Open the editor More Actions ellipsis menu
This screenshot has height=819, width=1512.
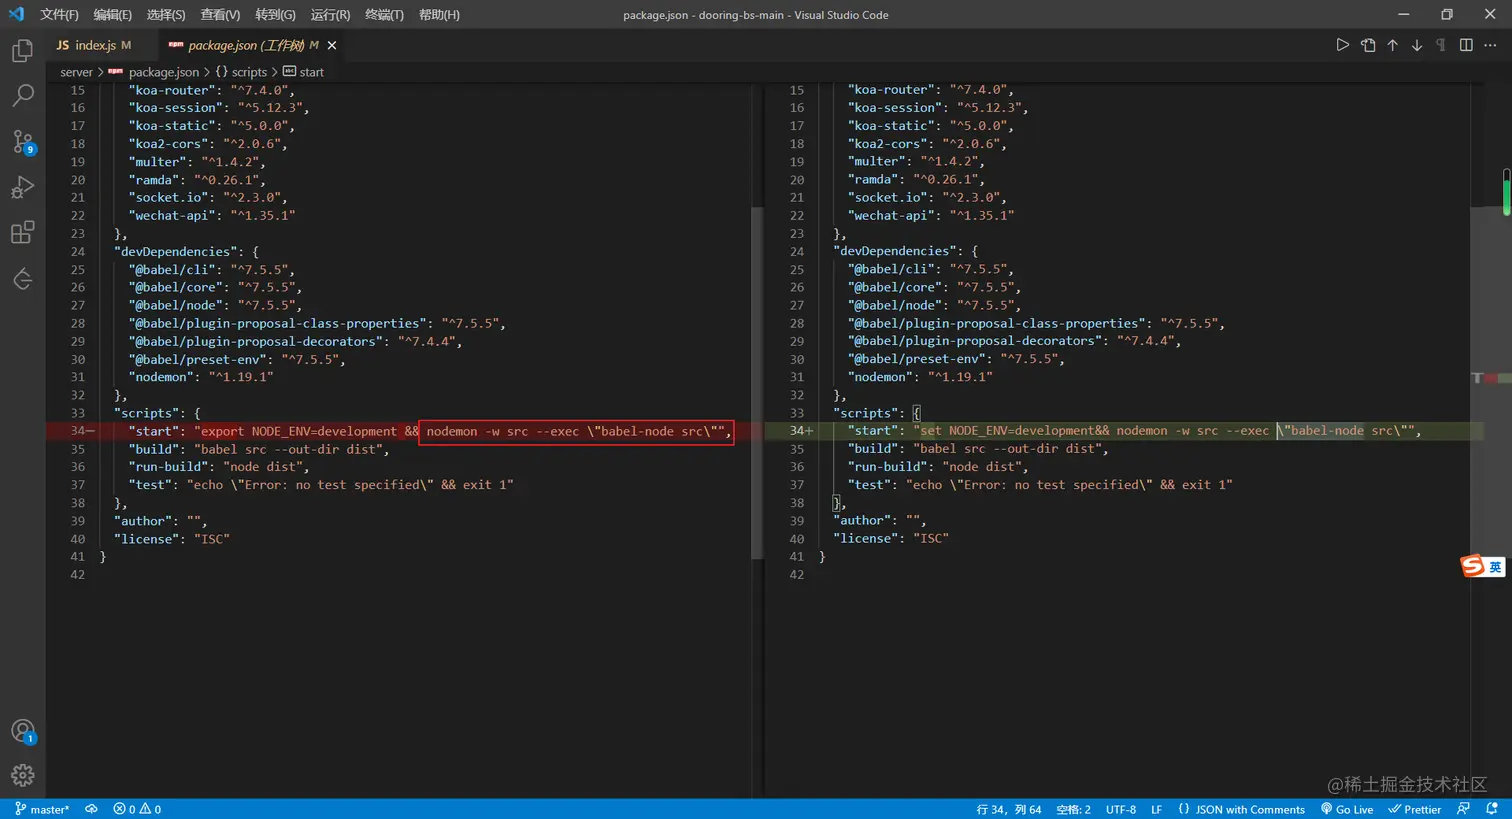pos(1490,45)
